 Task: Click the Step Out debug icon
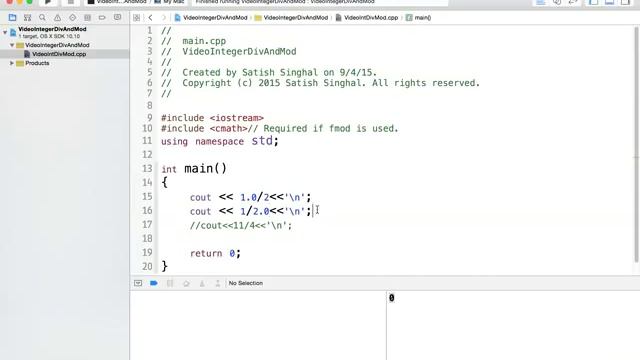(x=218, y=283)
